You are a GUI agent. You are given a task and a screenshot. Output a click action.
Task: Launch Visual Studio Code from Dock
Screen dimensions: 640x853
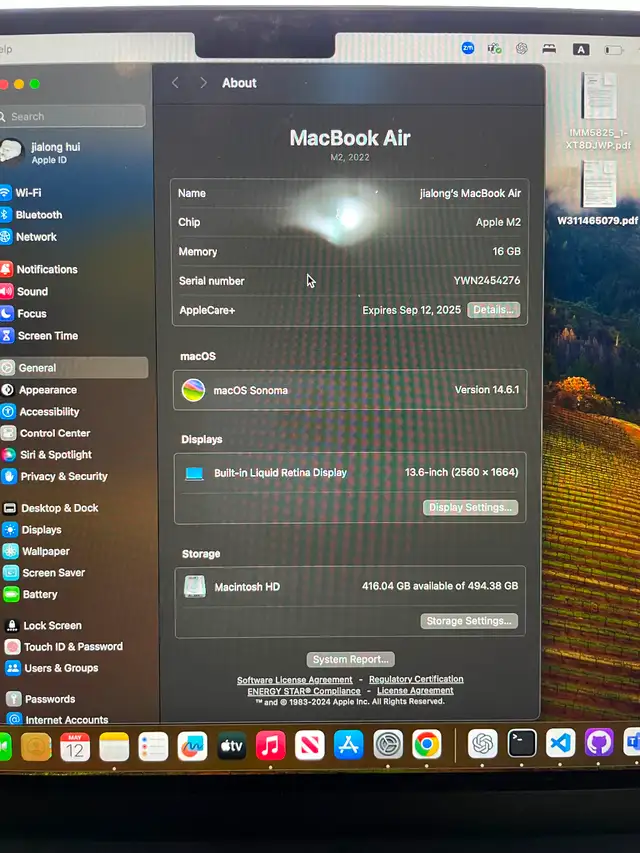561,743
